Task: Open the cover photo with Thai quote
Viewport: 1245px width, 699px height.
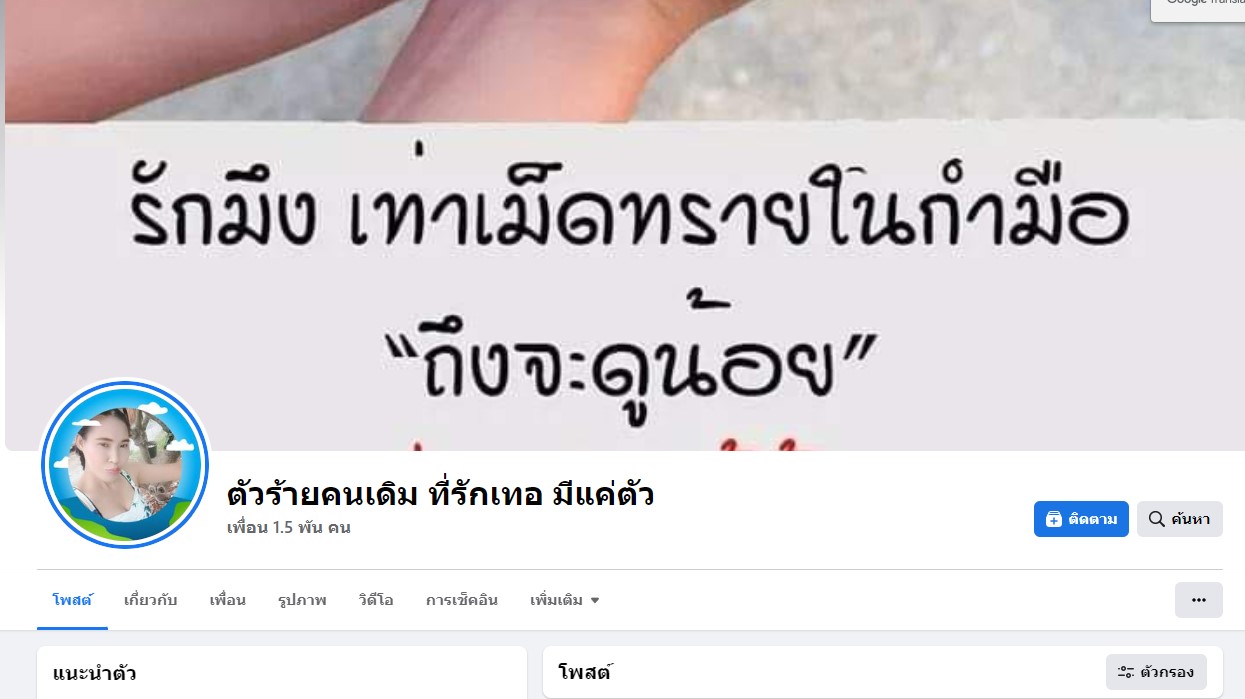Action: pyautogui.click(x=625, y=225)
